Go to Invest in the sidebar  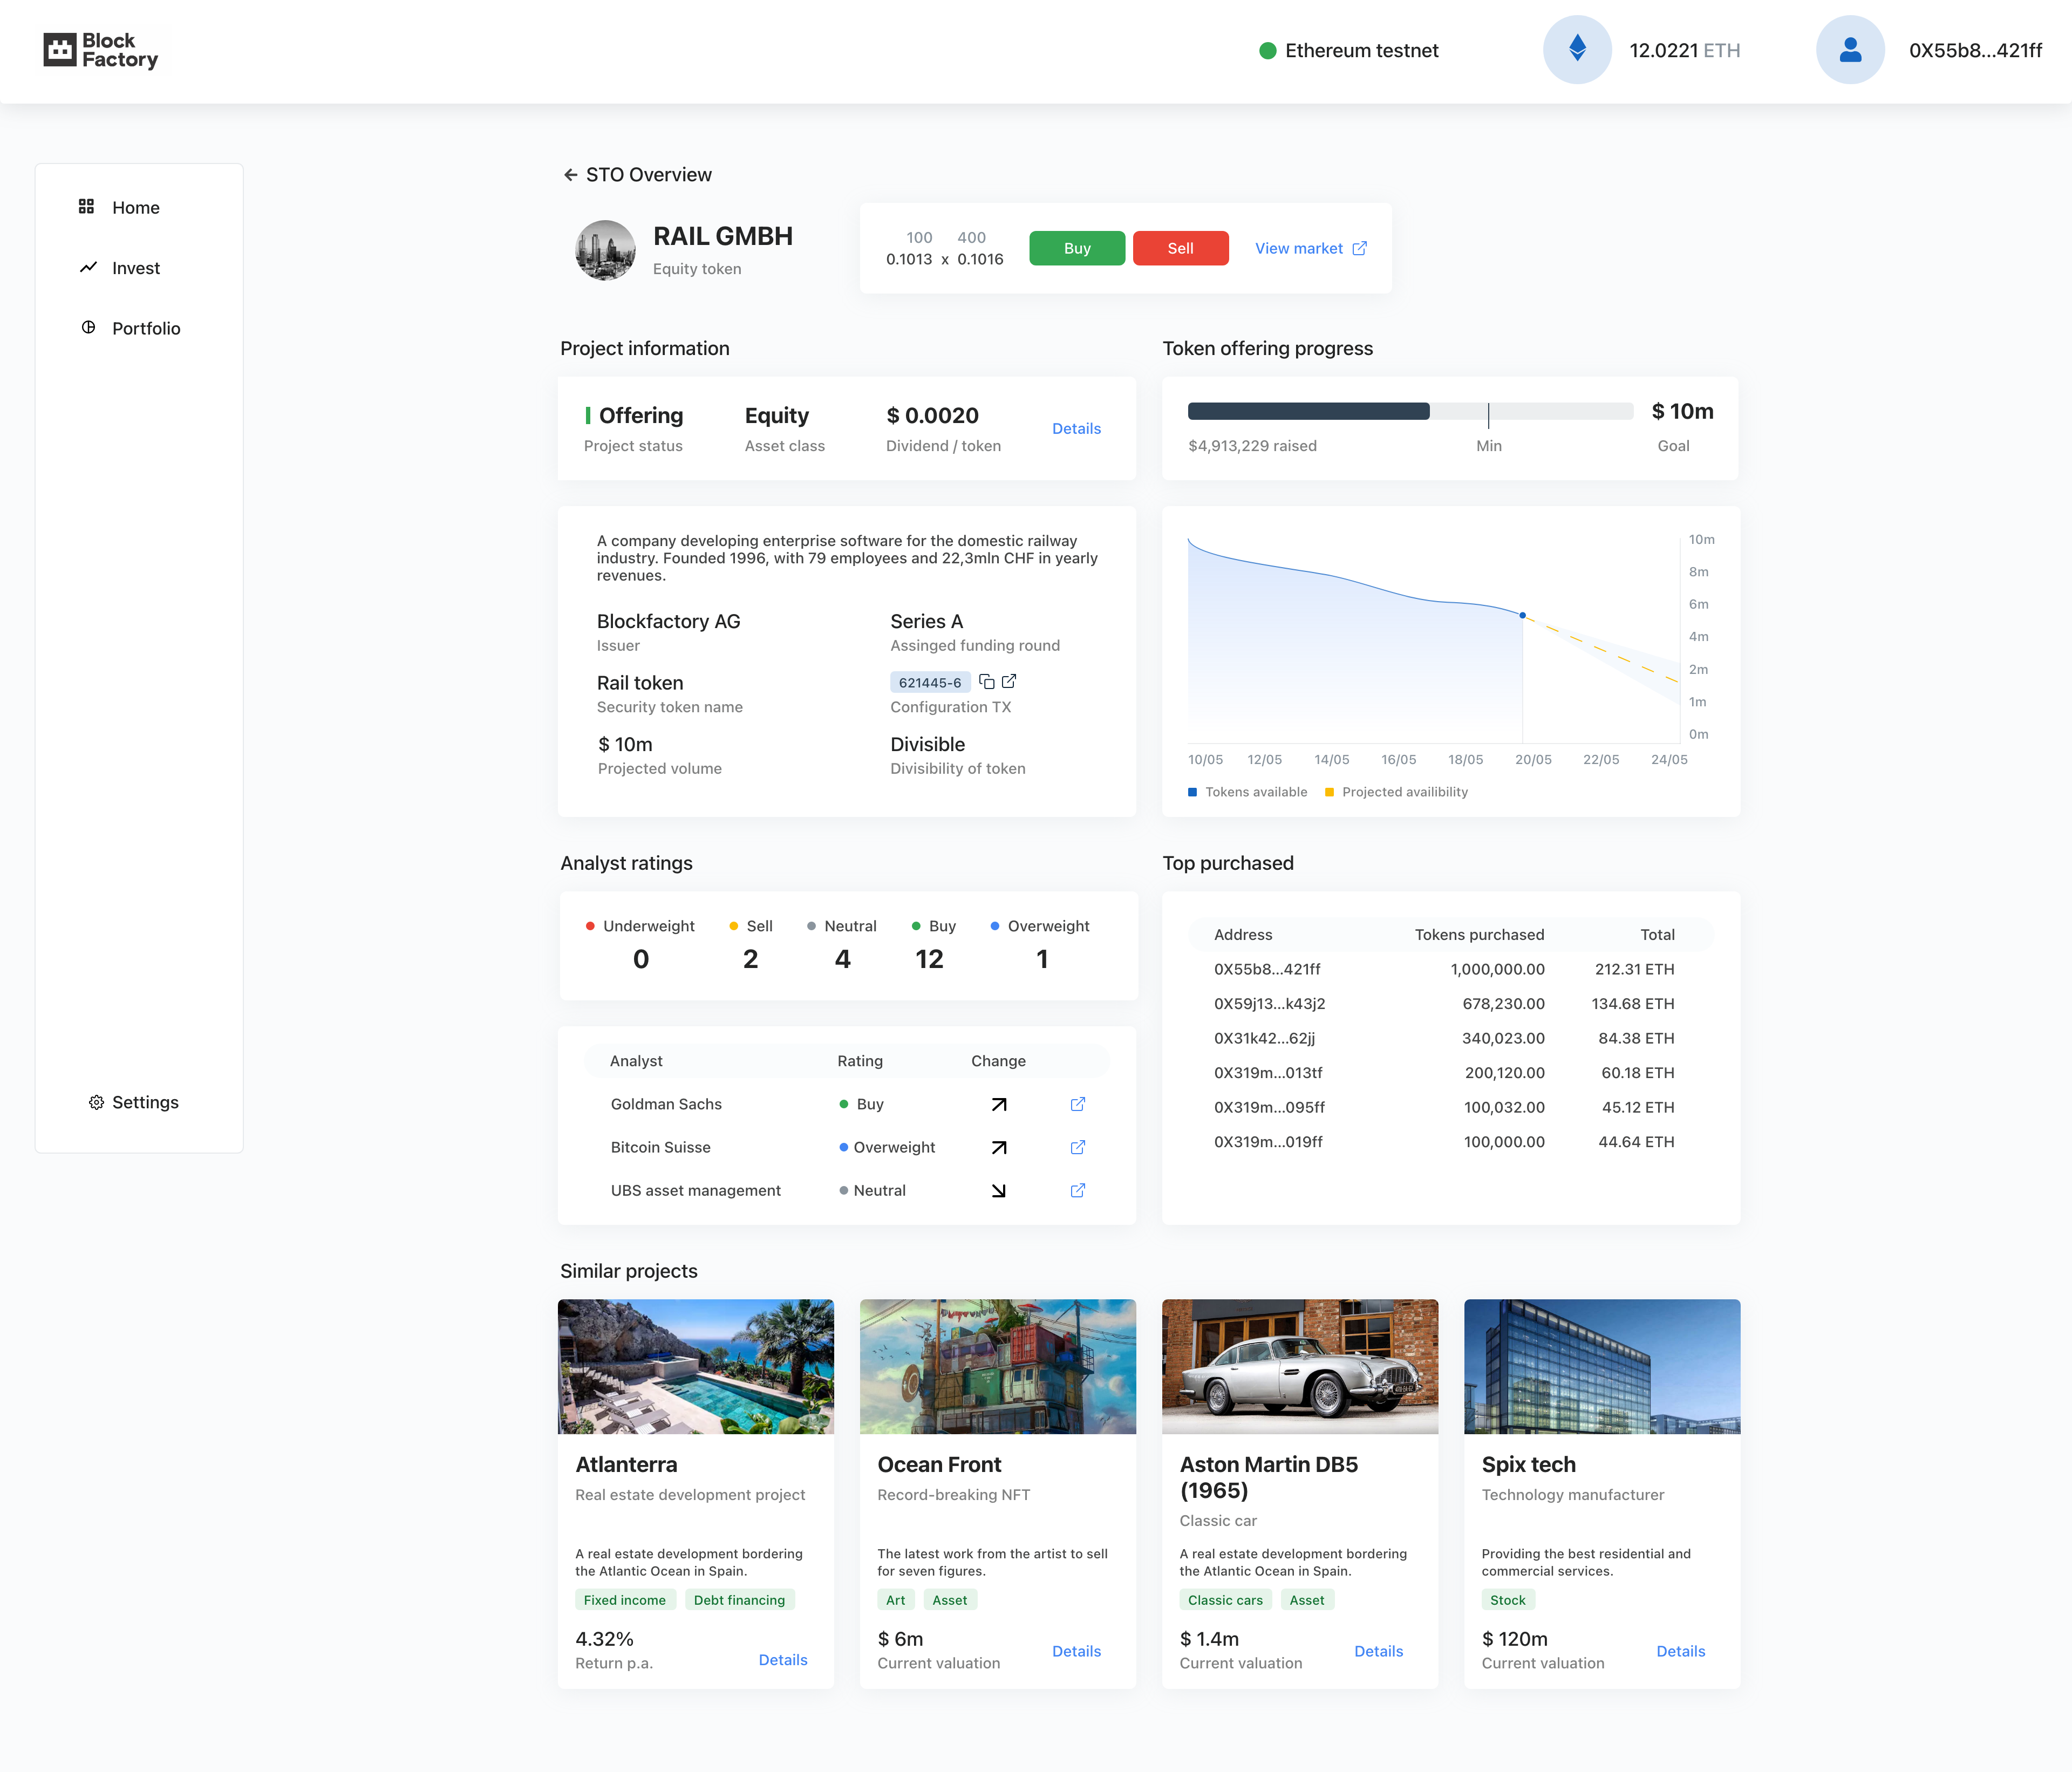pyautogui.click(x=136, y=268)
